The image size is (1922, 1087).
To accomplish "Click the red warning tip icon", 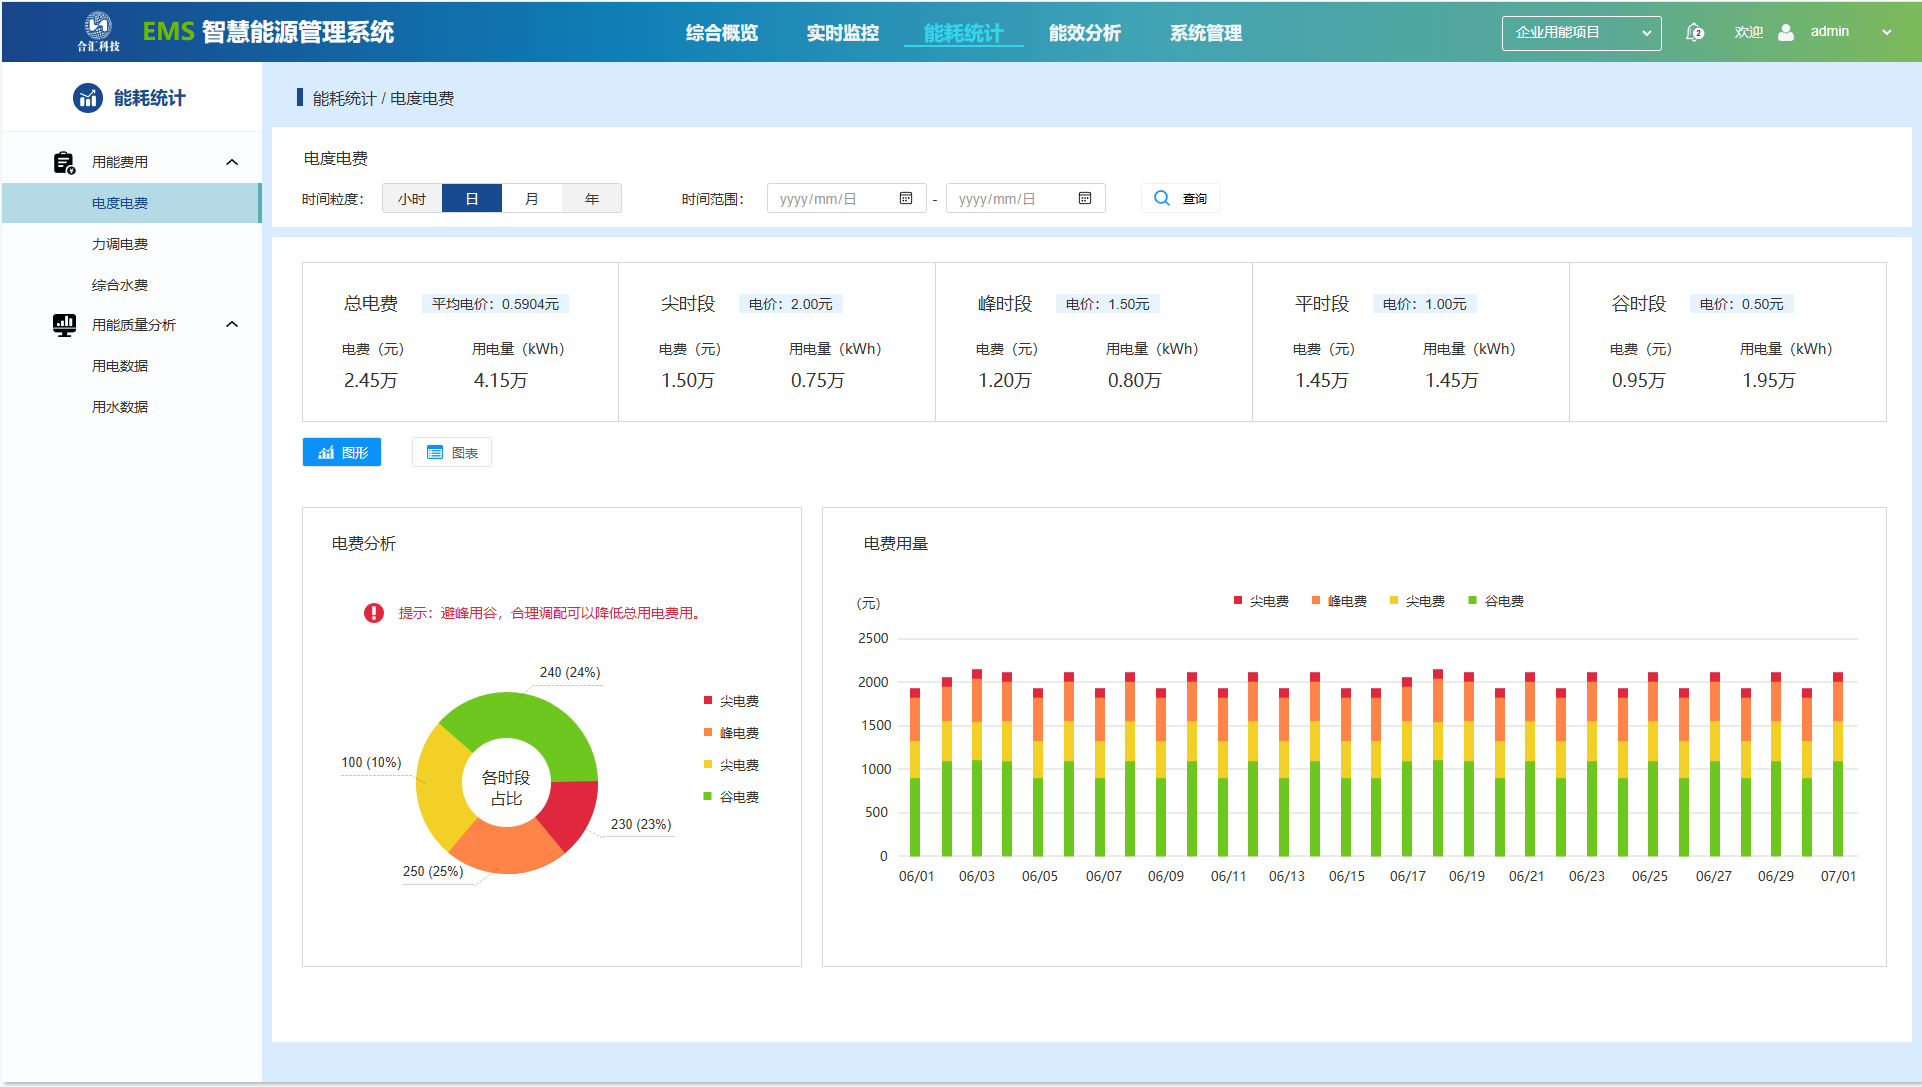I will pos(374,613).
